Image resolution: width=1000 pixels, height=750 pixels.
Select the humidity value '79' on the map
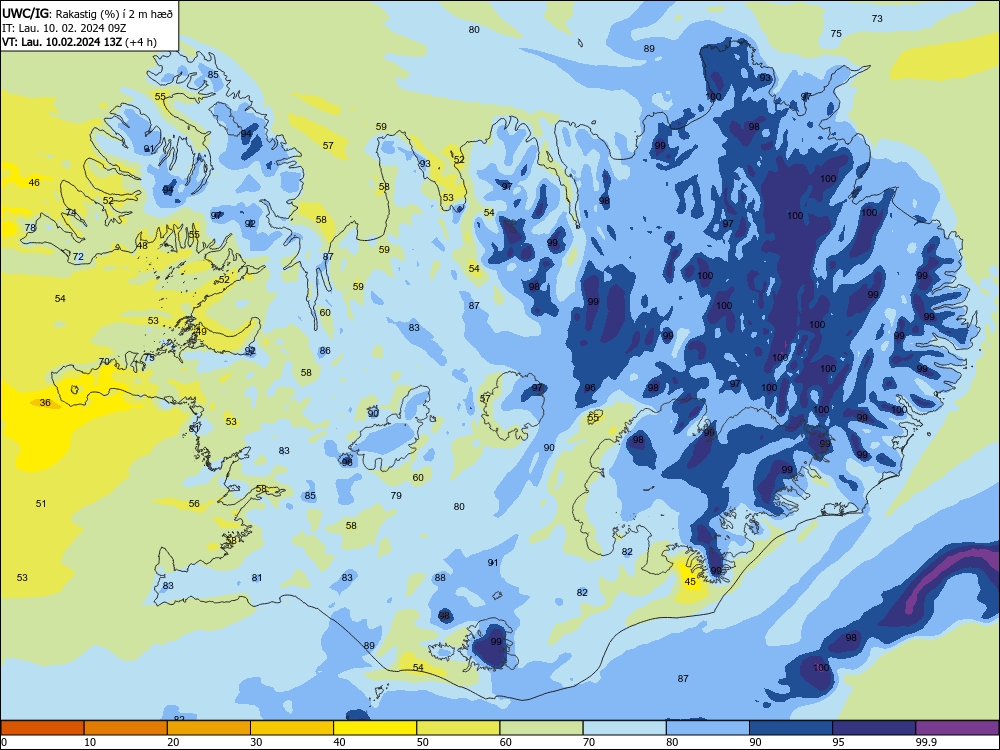tap(396, 495)
